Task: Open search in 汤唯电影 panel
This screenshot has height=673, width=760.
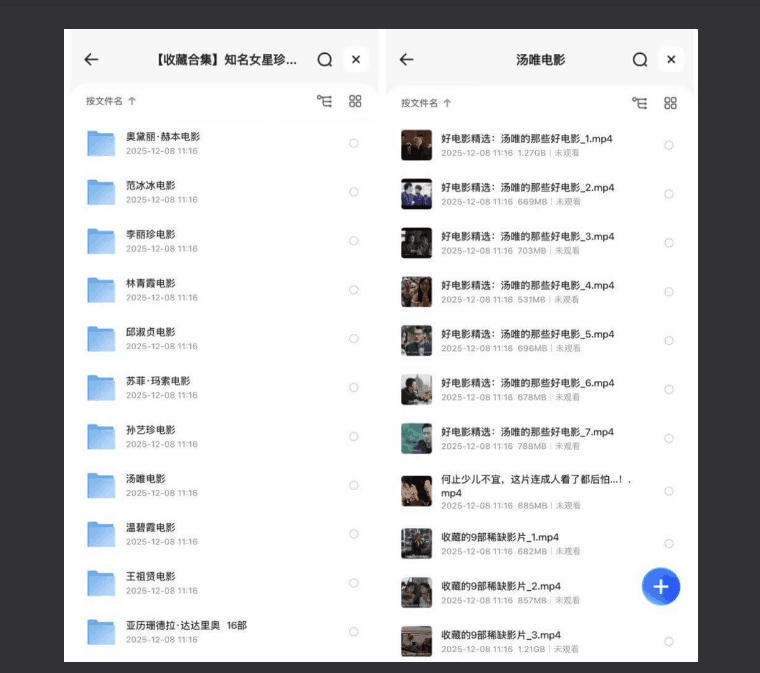Action: coord(640,60)
